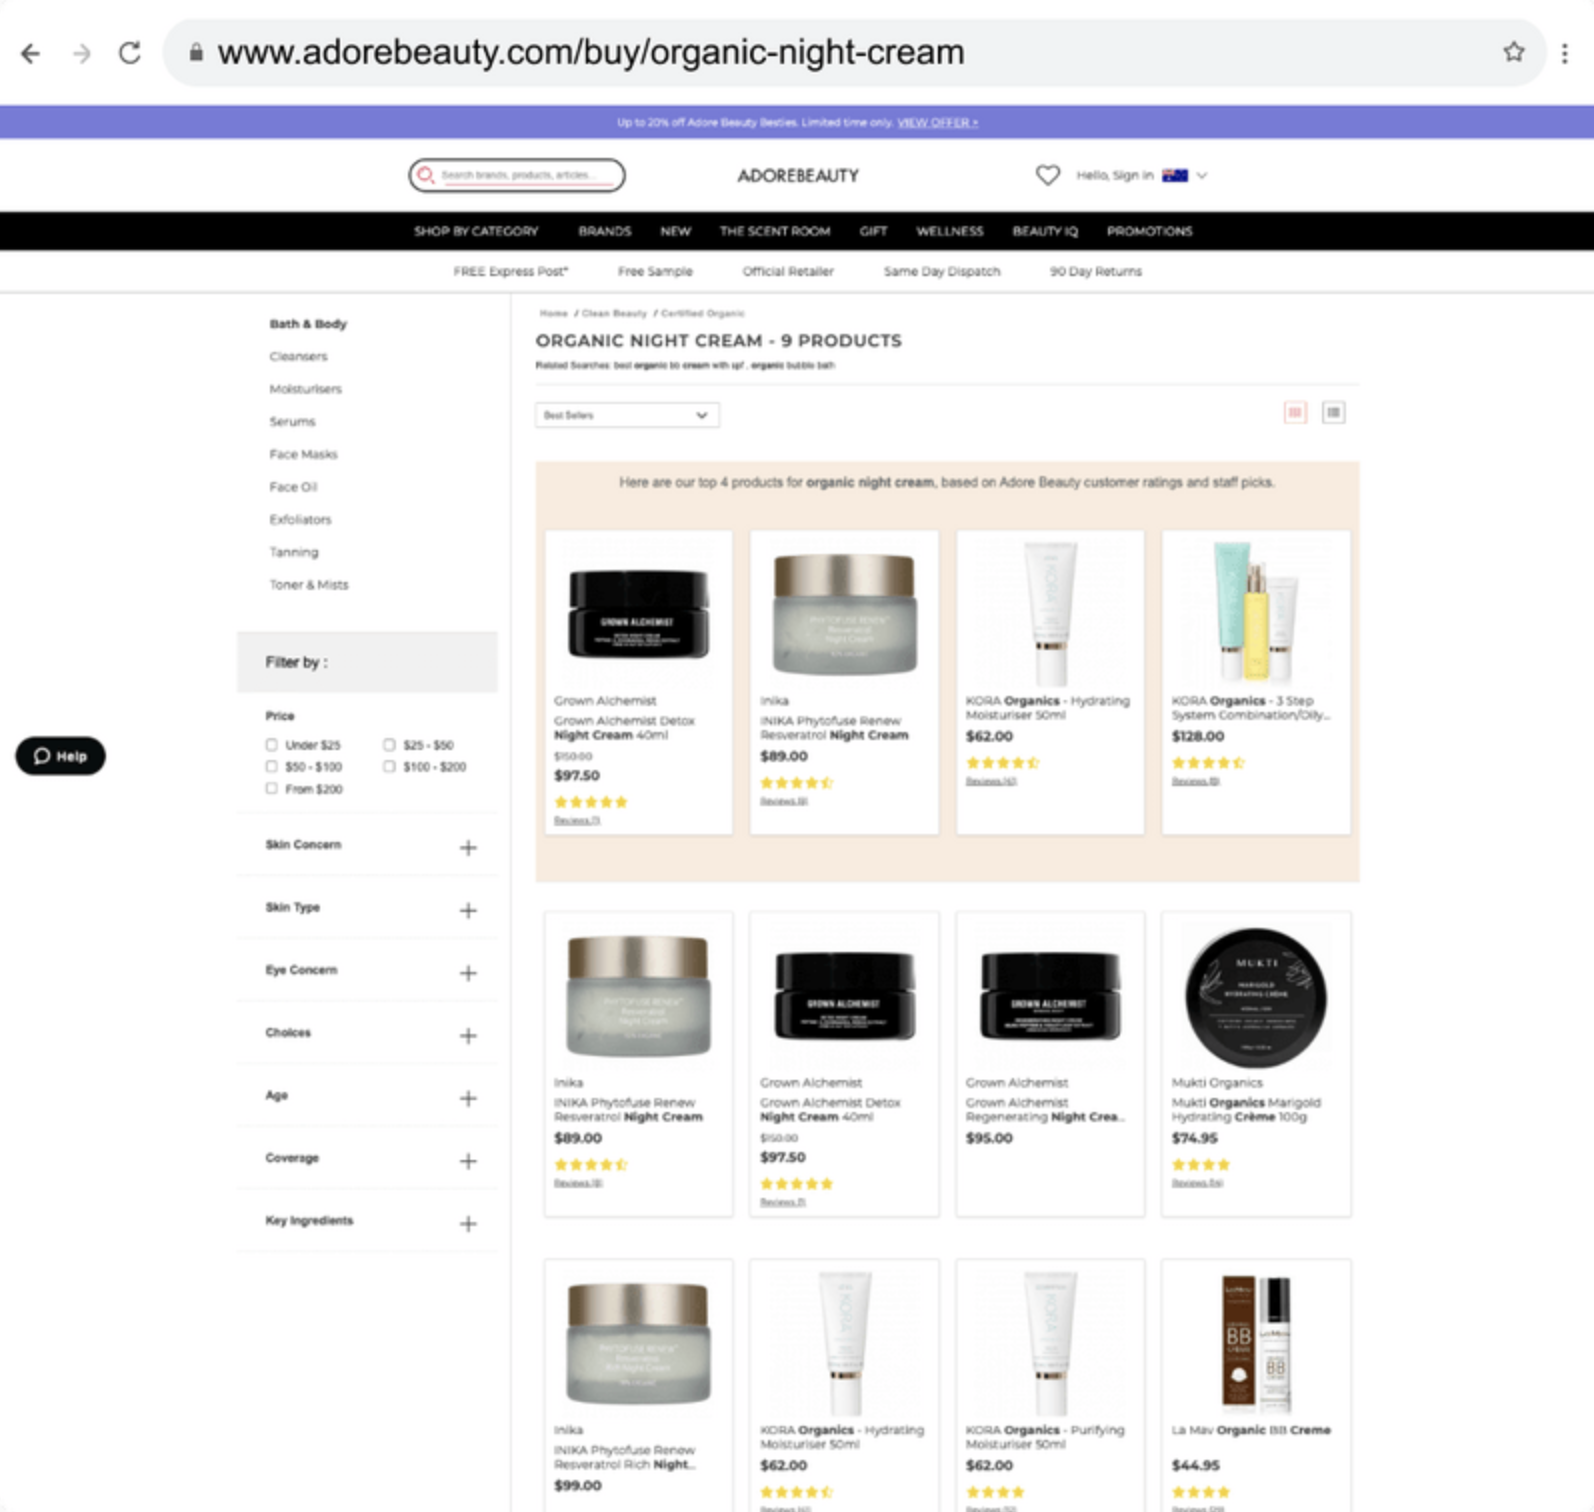
Task: Go back with the browser back arrow
Action: pos(31,53)
